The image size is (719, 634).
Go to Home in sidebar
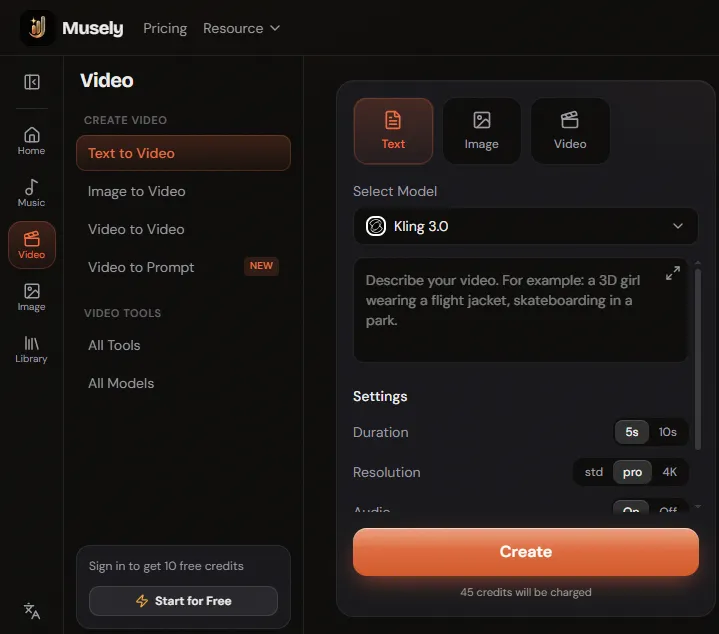point(32,141)
